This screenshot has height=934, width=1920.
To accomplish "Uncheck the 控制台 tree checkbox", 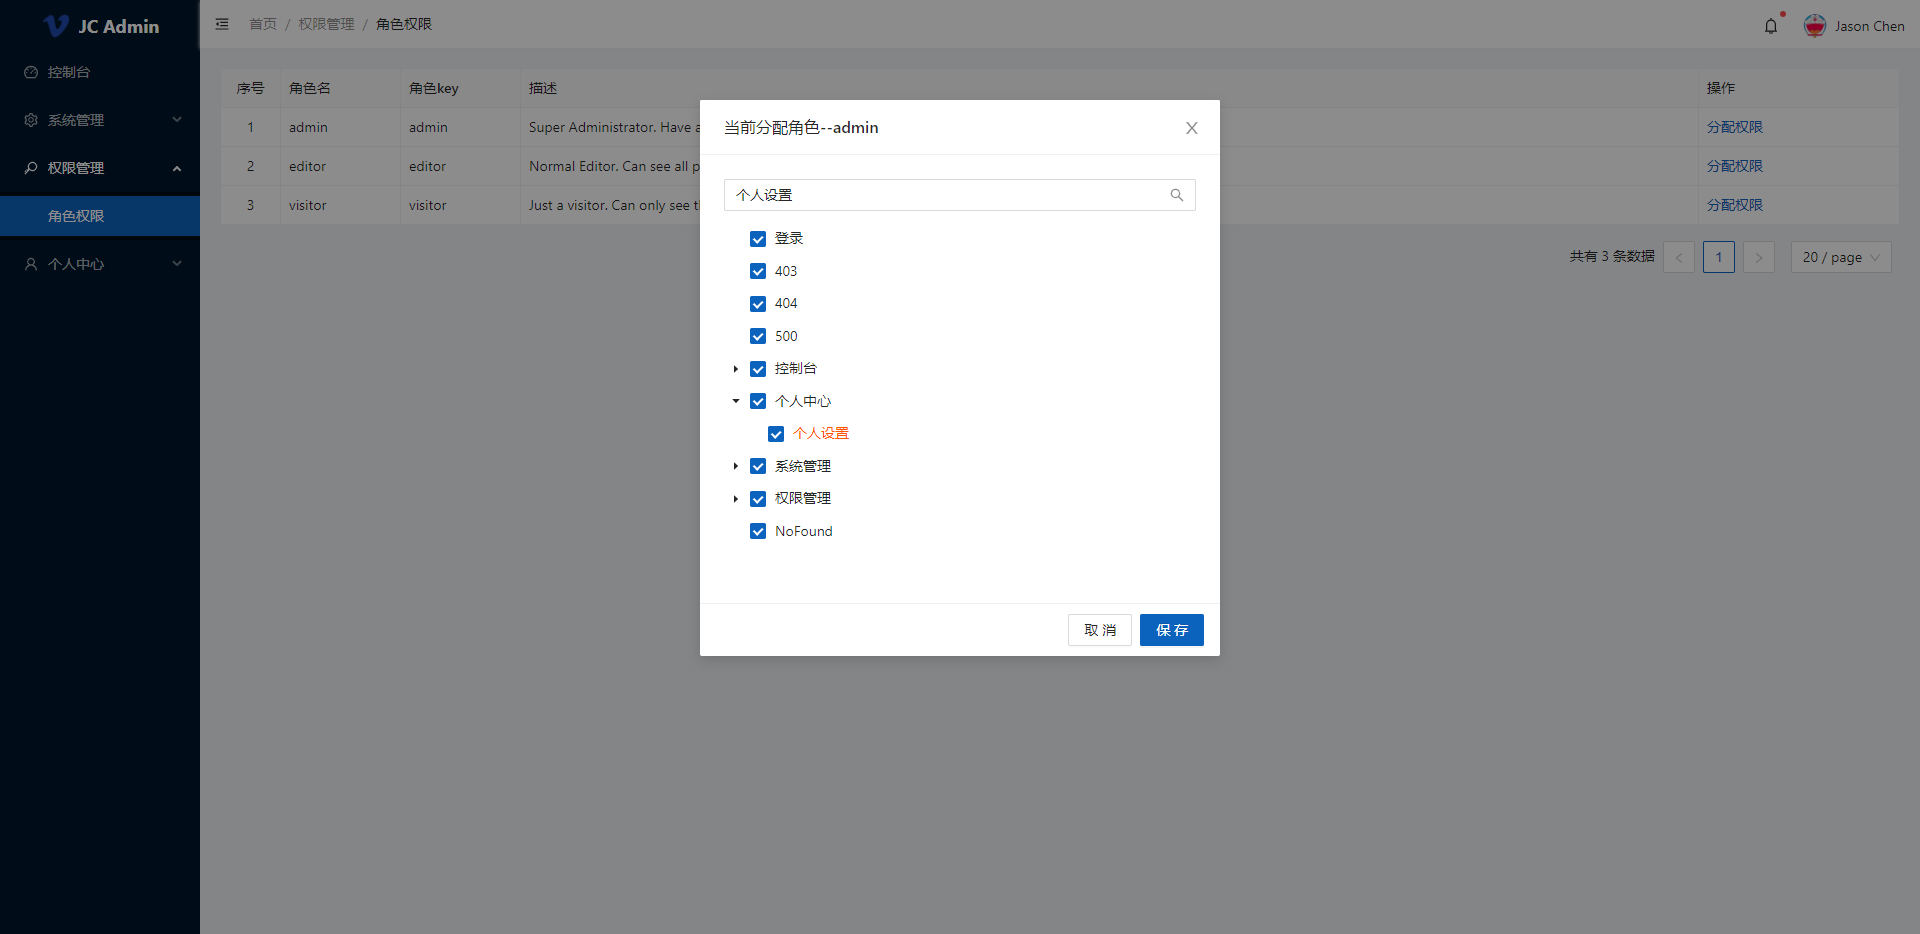I will click(758, 369).
